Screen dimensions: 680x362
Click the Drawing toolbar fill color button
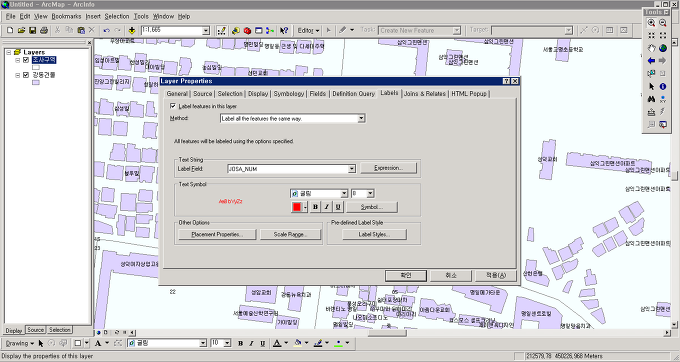(x=298, y=343)
